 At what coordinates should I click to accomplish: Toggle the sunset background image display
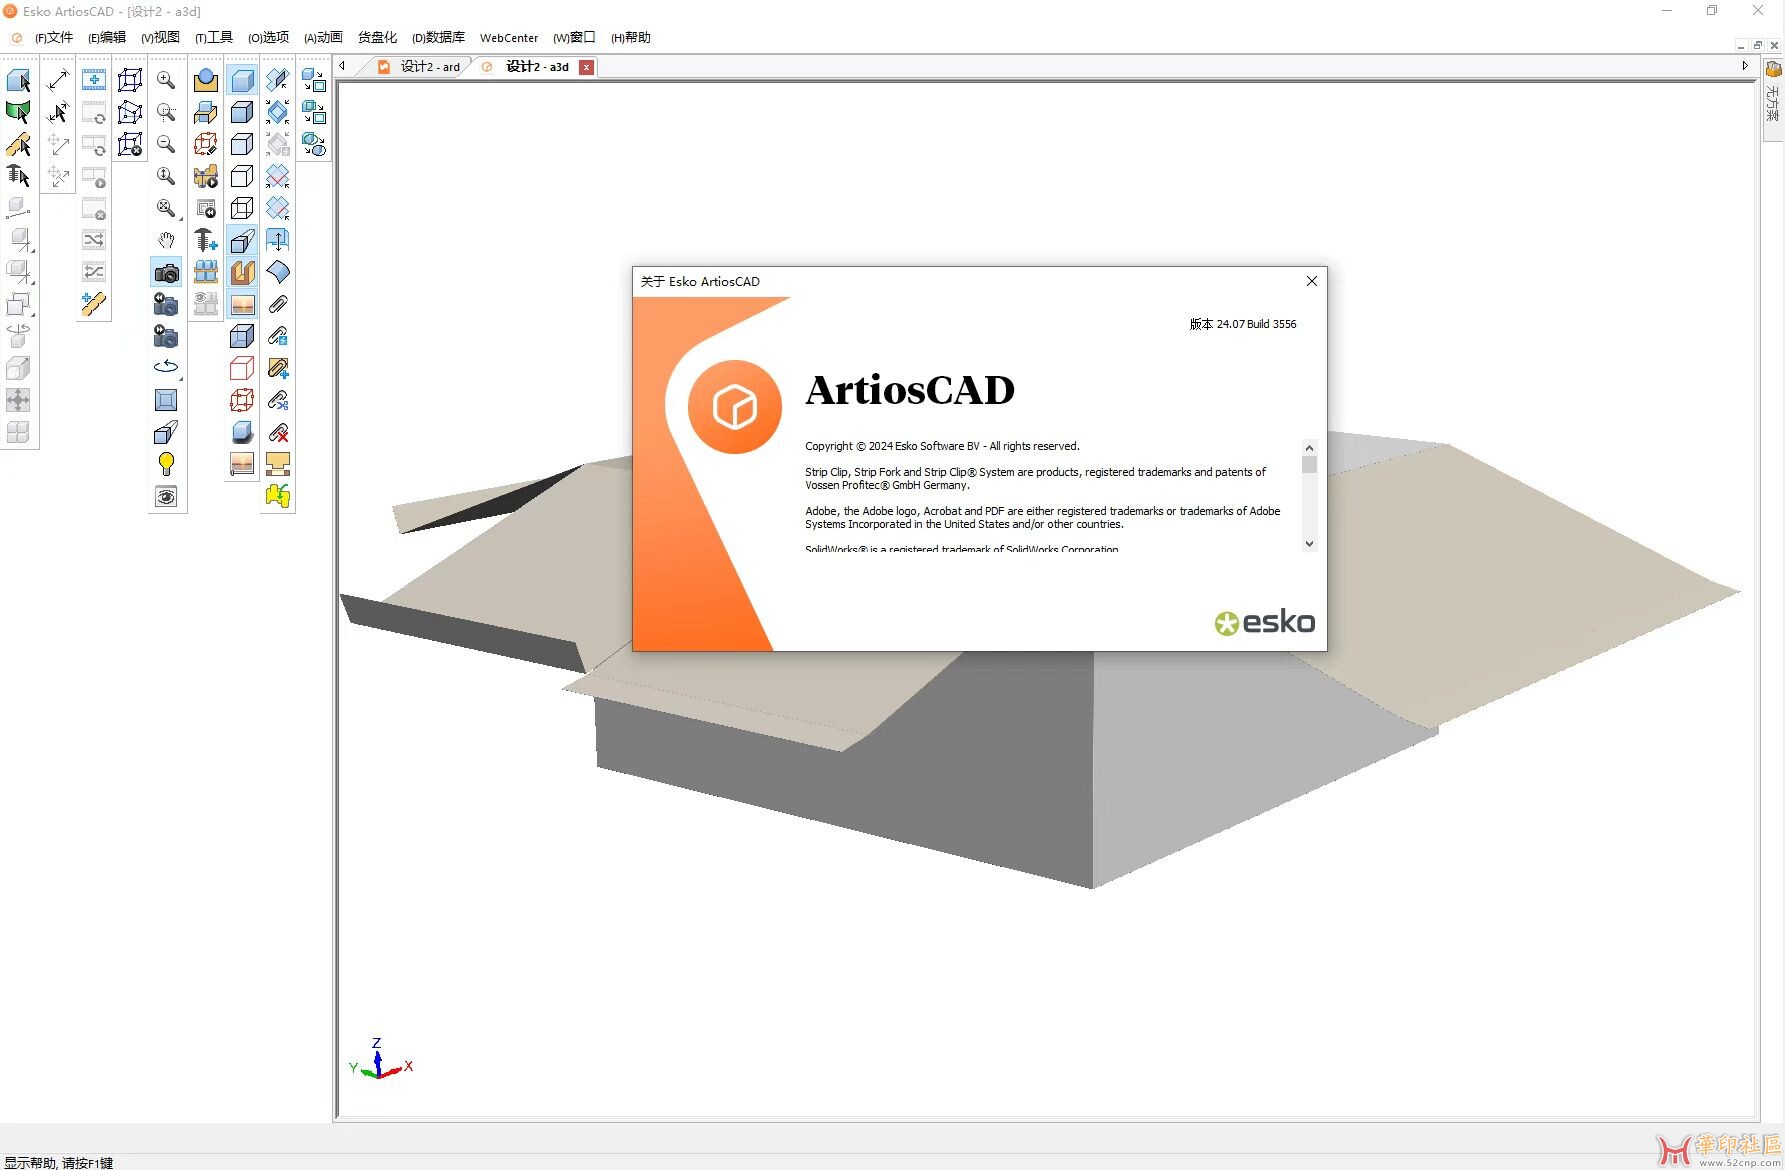coord(242,304)
